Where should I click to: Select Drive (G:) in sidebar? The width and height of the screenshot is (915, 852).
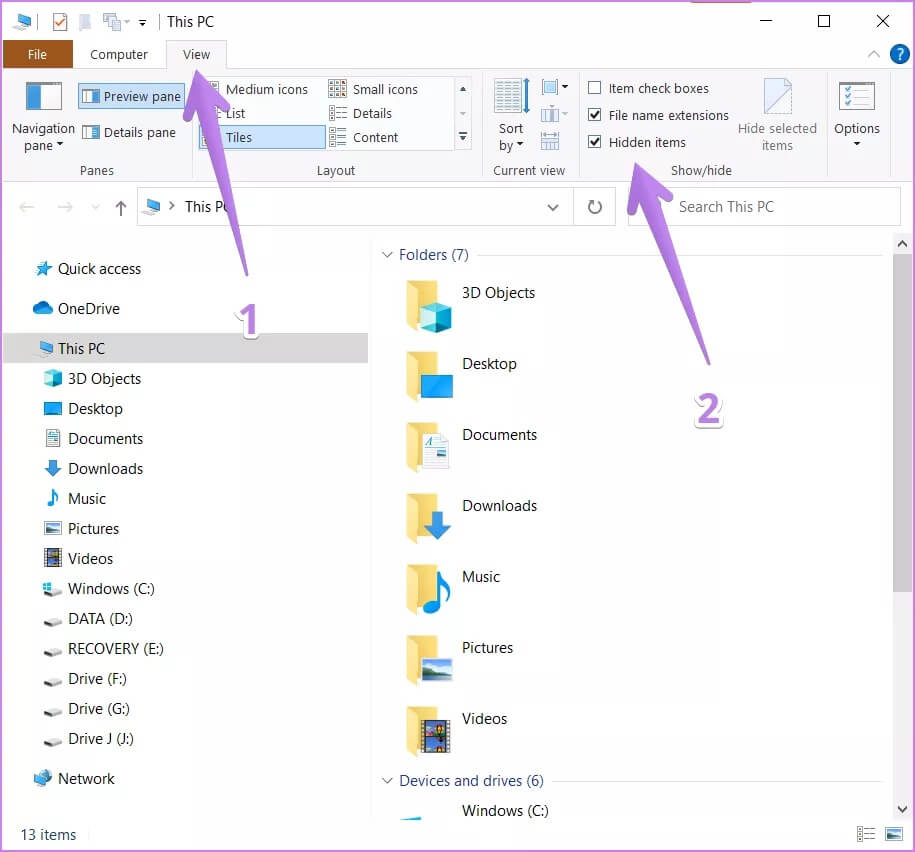87,709
